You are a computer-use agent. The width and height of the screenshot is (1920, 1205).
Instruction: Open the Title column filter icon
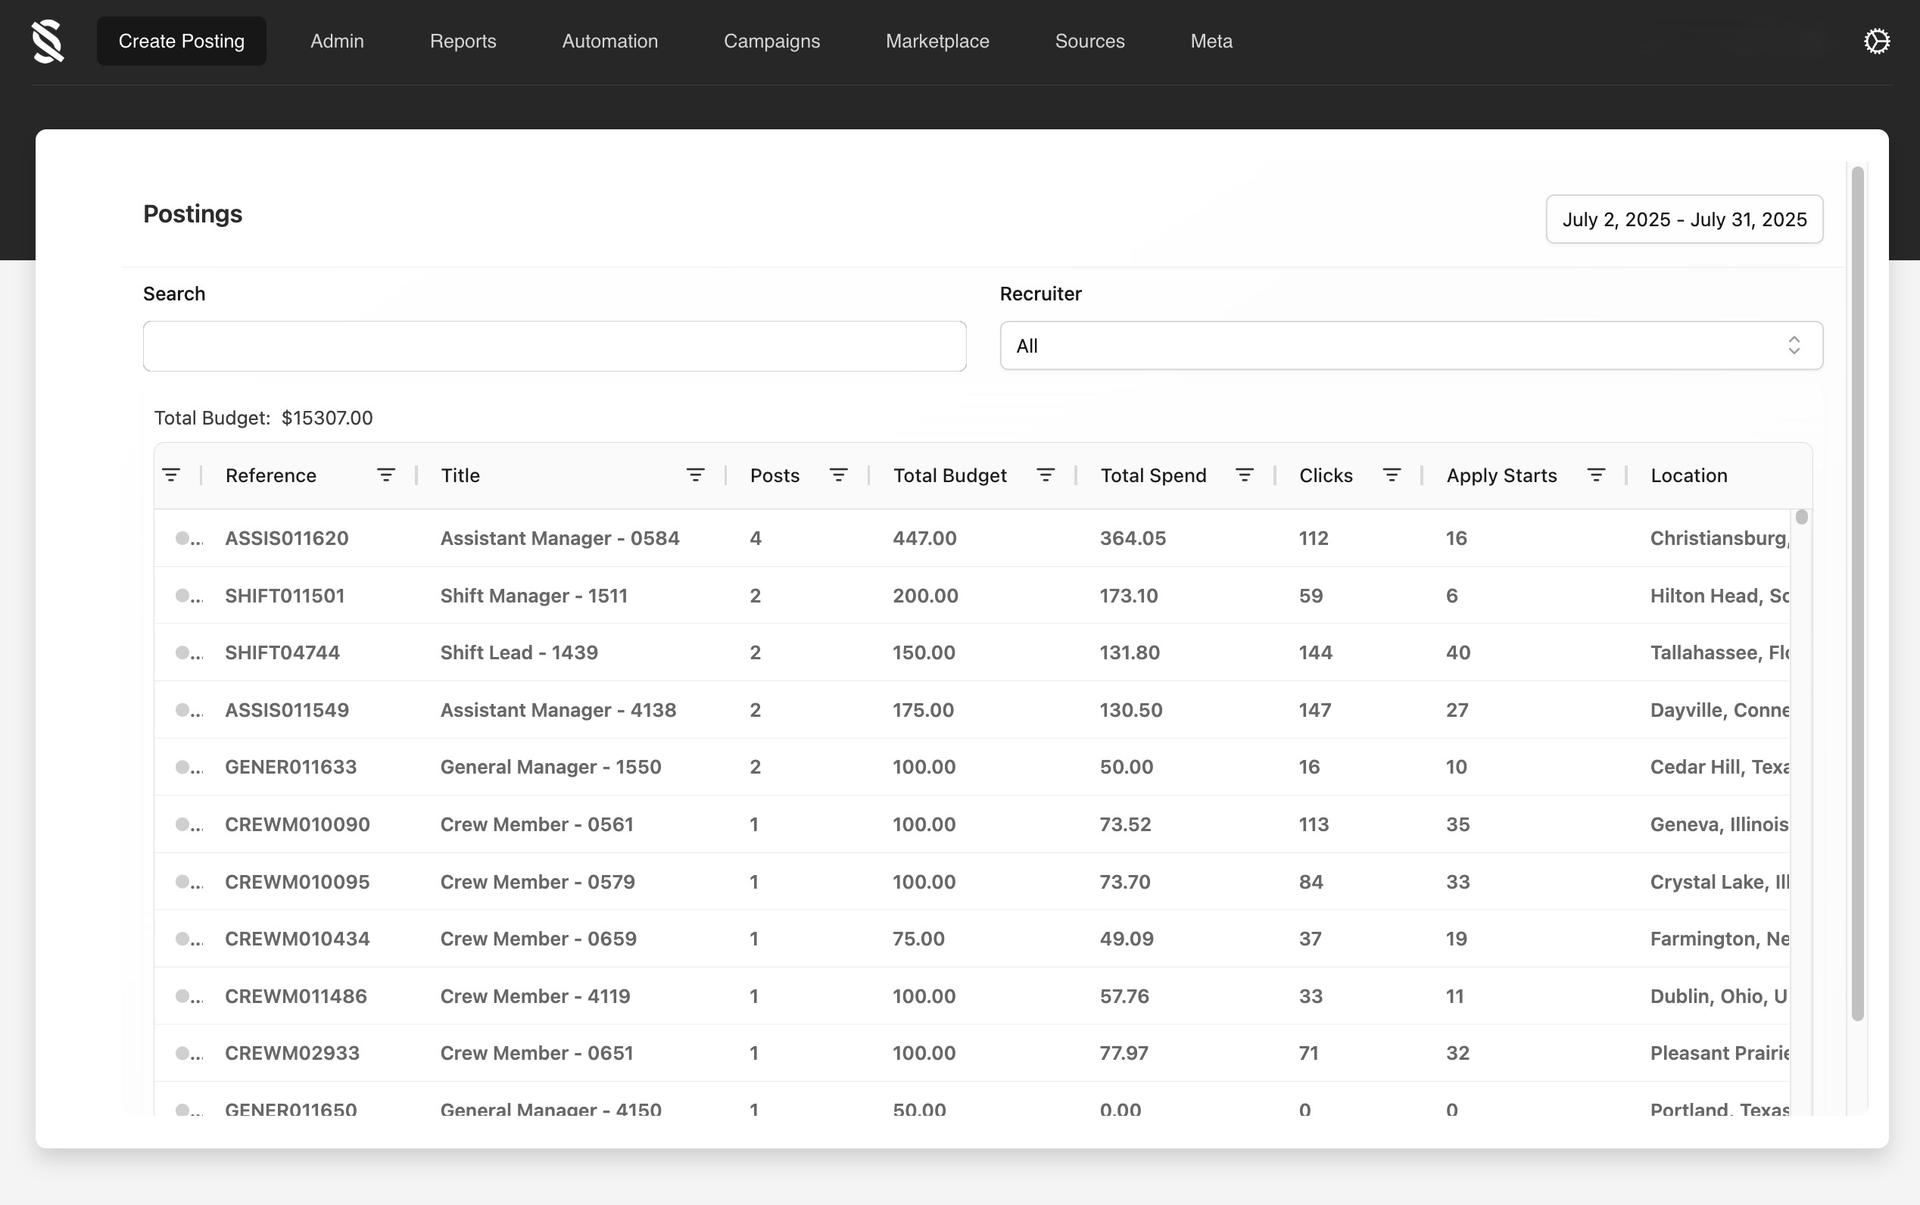tap(695, 475)
